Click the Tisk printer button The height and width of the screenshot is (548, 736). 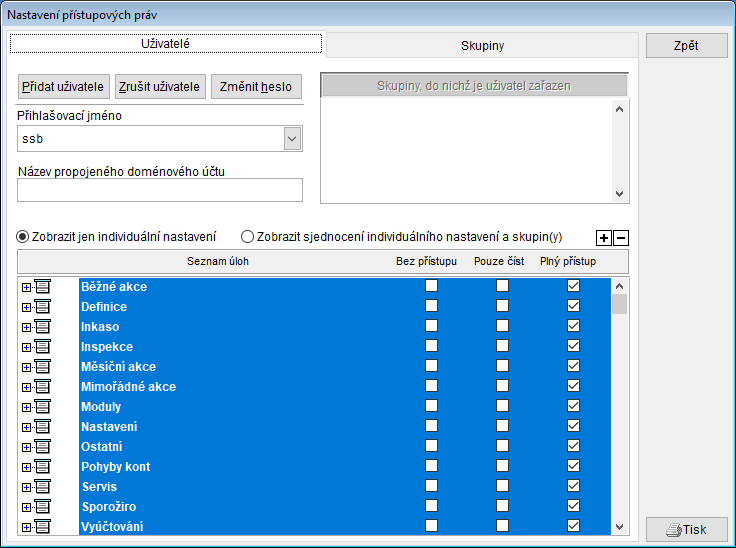click(686, 530)
